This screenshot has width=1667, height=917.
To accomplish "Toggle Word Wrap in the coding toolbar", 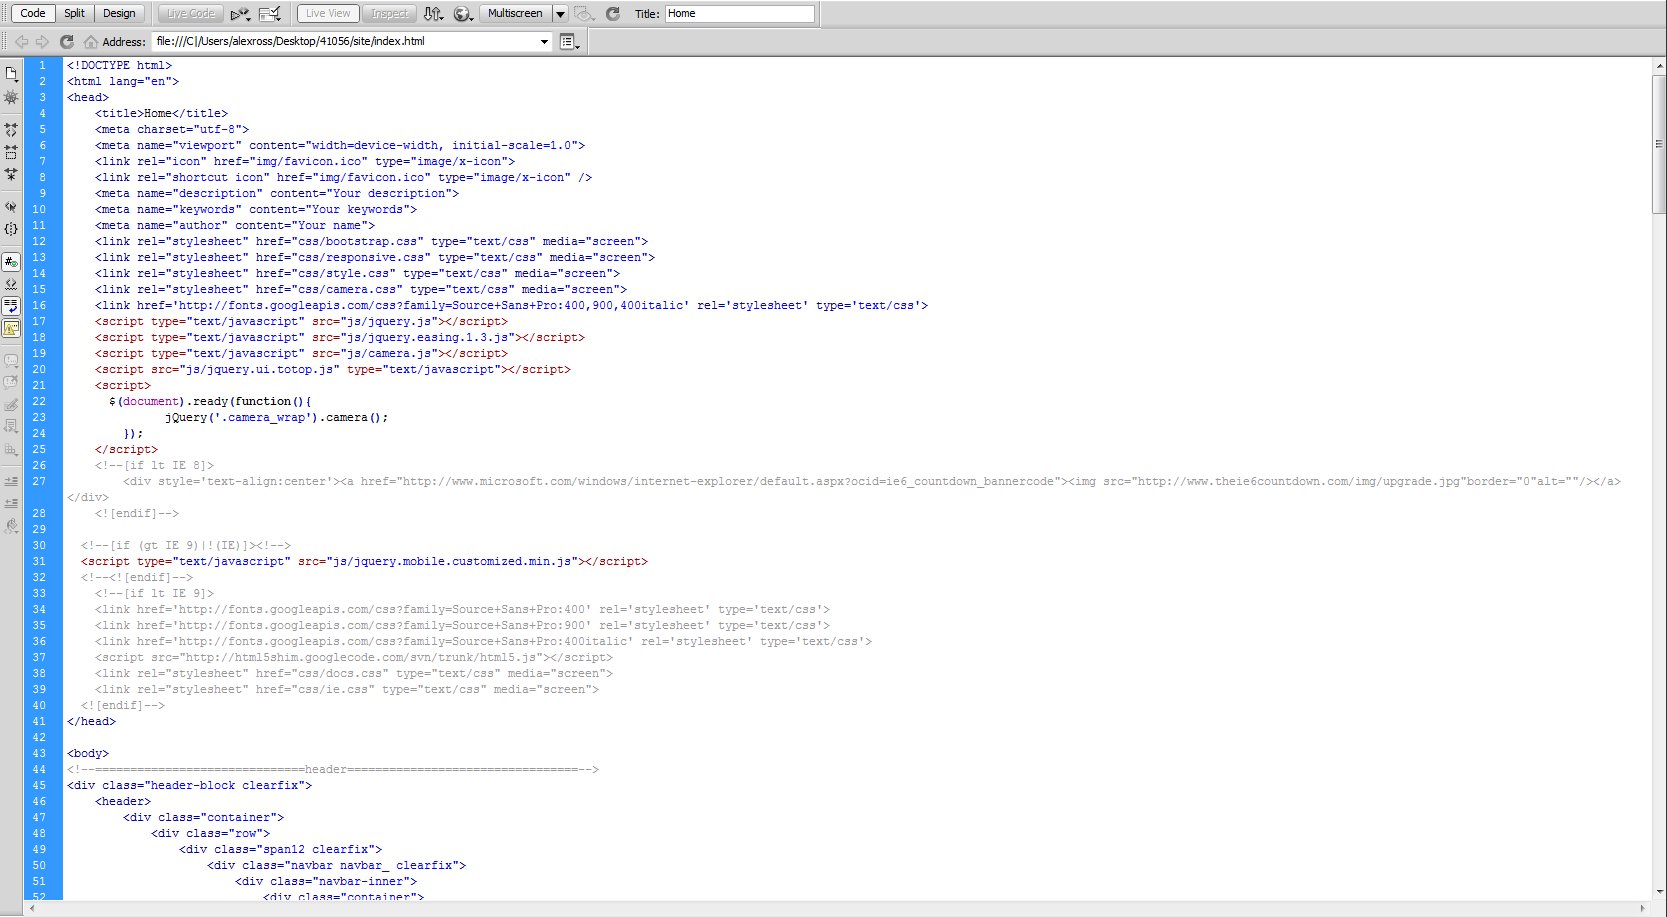I will click(11, 306).
